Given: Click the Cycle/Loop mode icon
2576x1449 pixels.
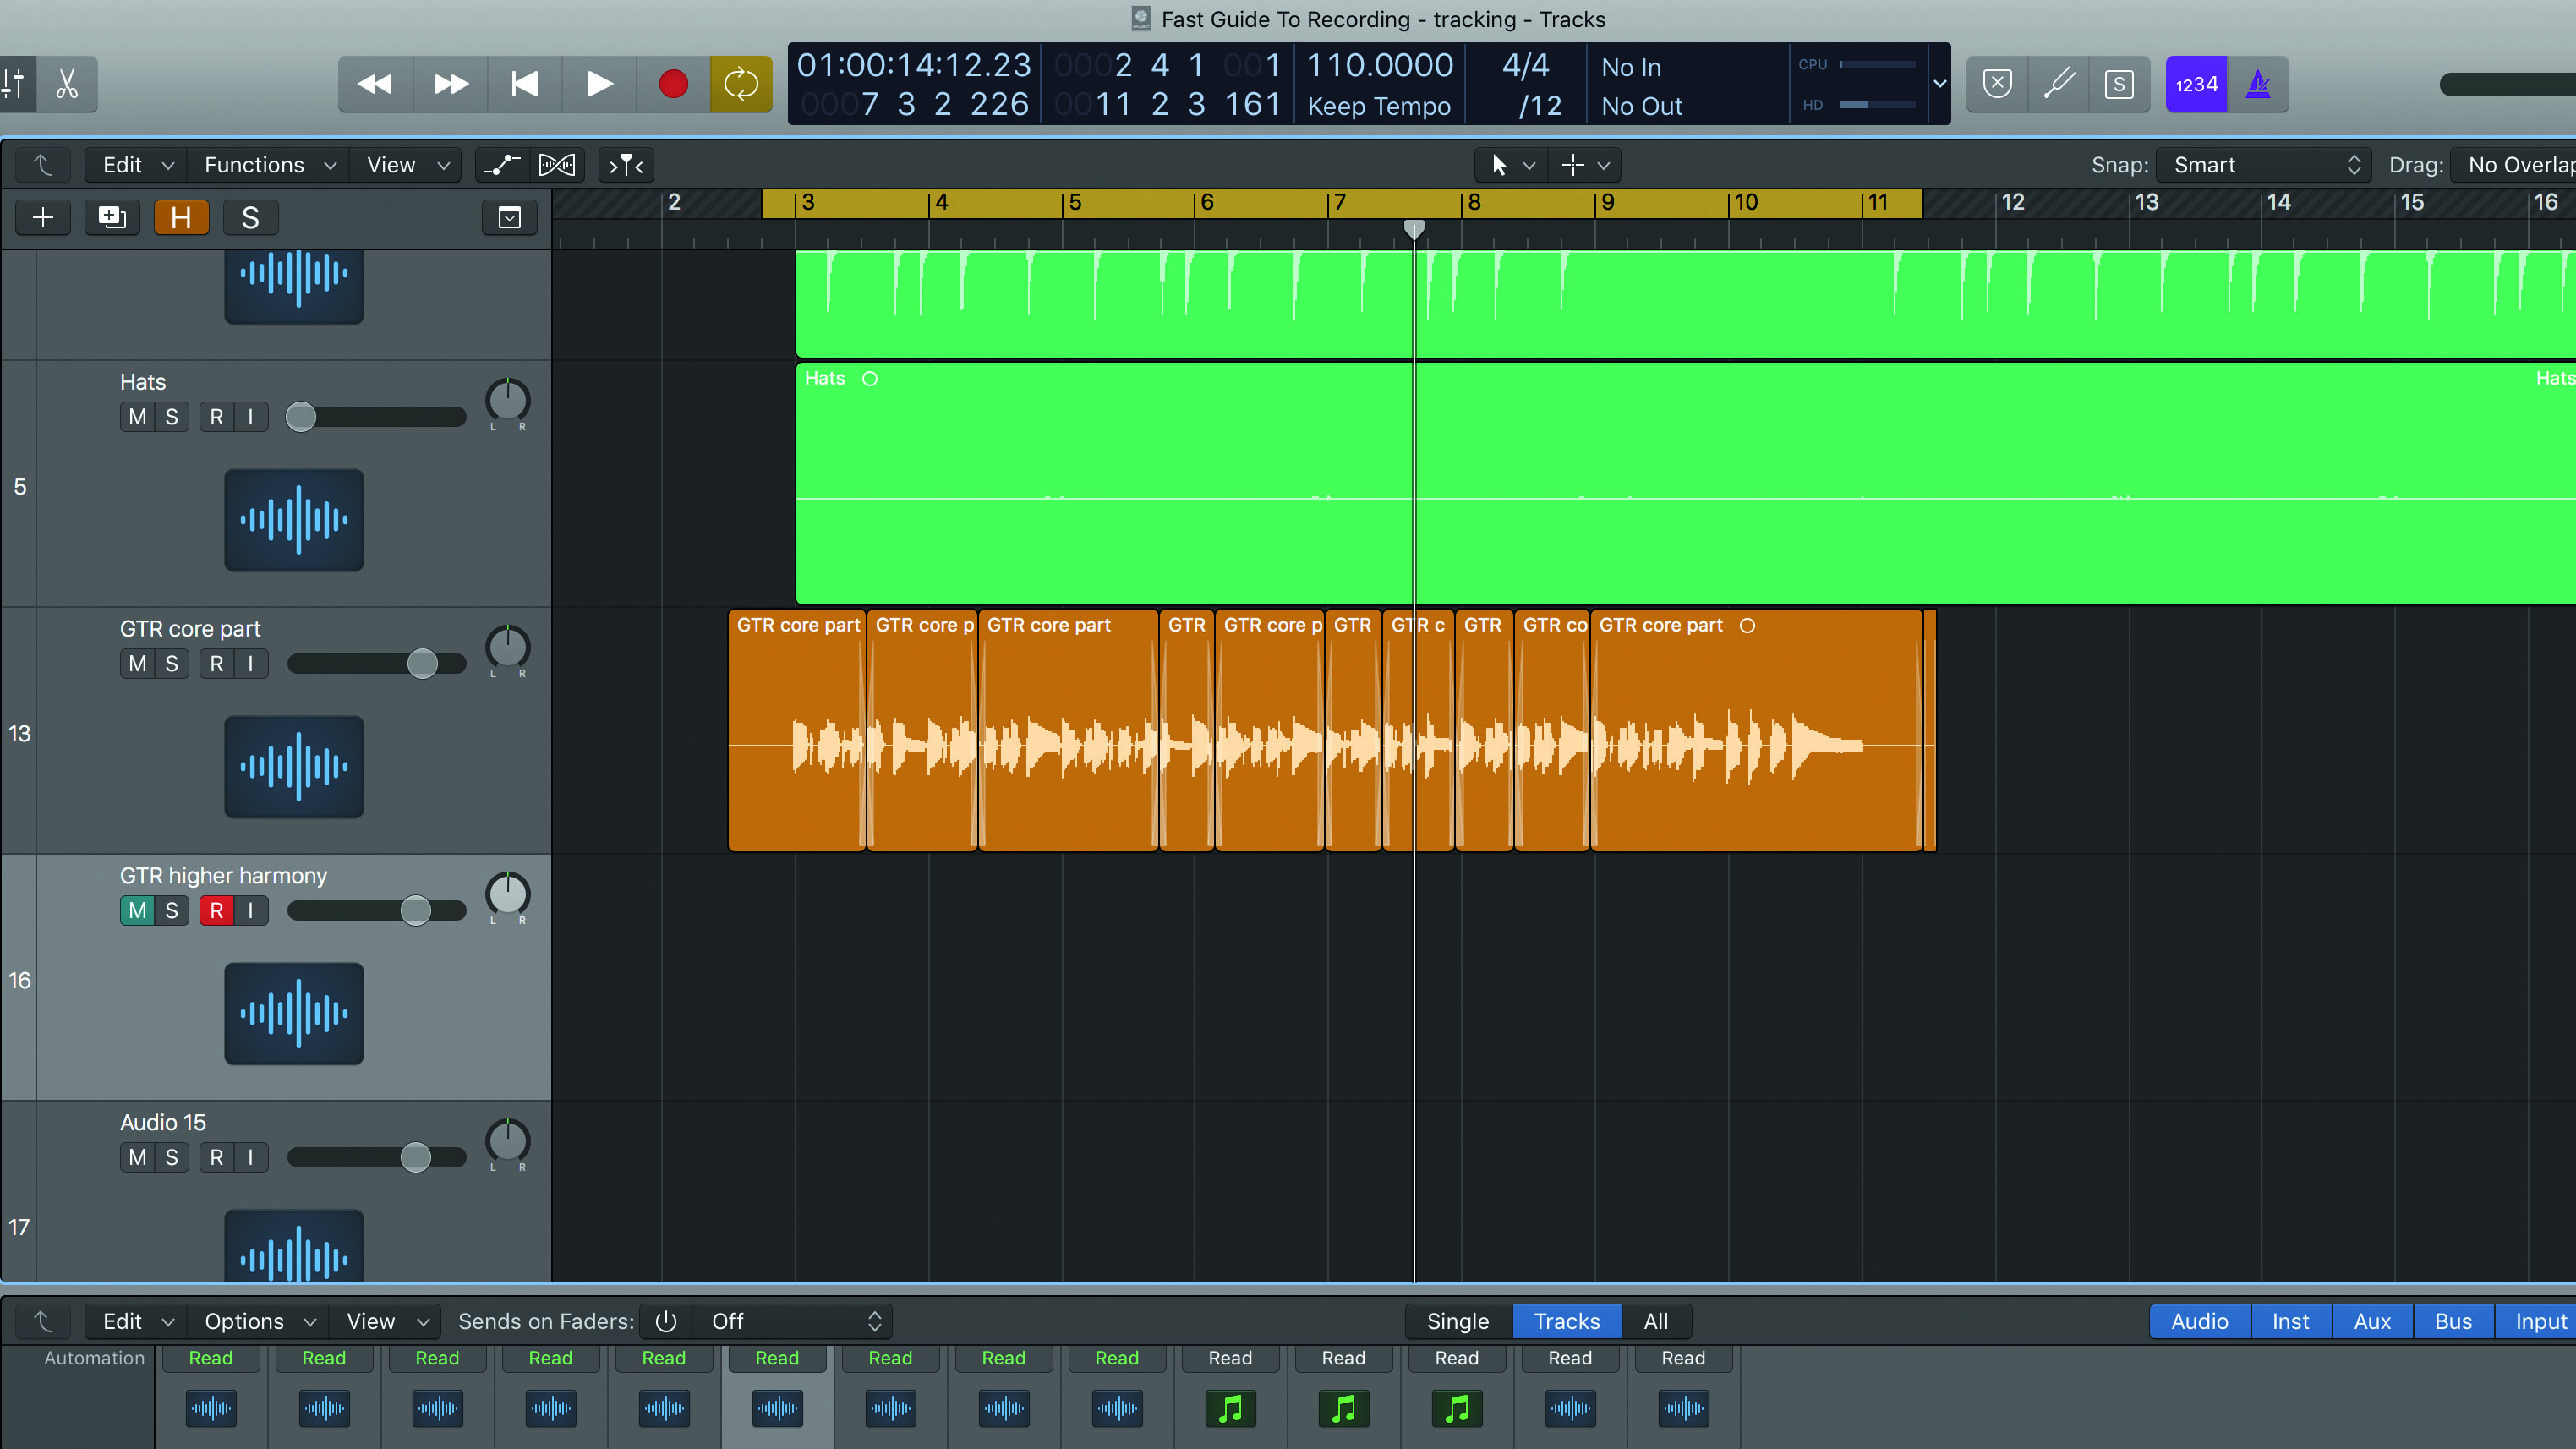Looking at the screenshot, I should coord(741,83).
